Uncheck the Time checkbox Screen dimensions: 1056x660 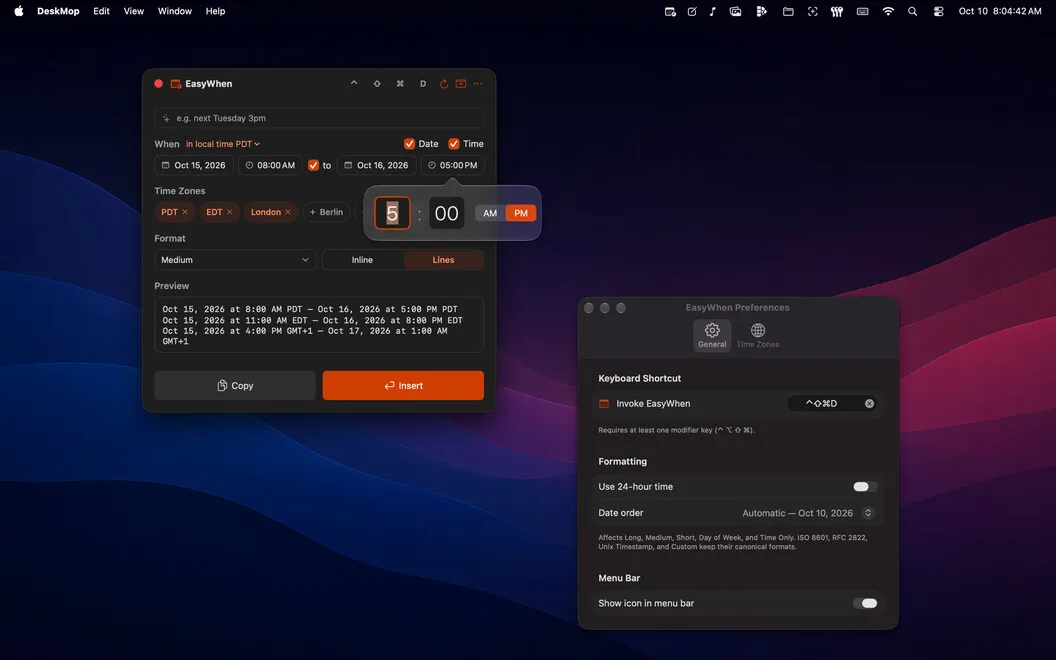pyautogui.click(x=454, y=143)
